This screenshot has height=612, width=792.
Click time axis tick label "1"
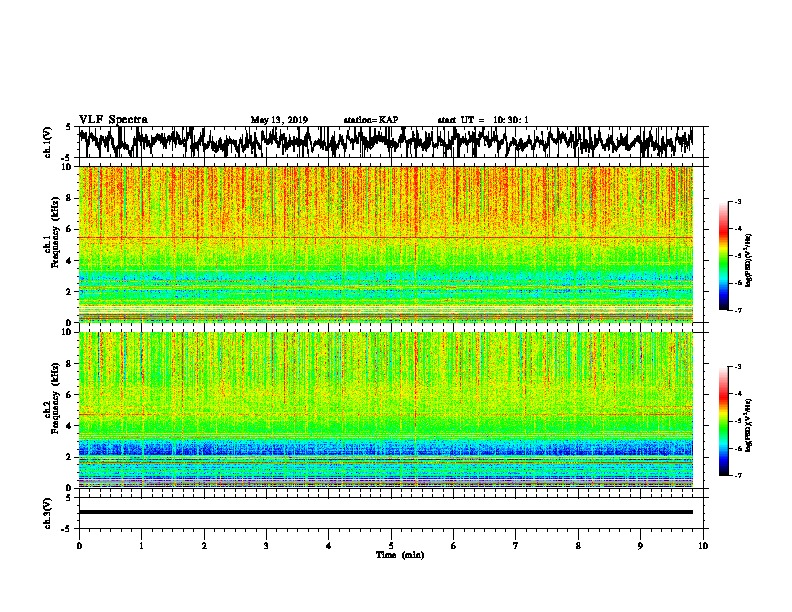tap(141, 546)
